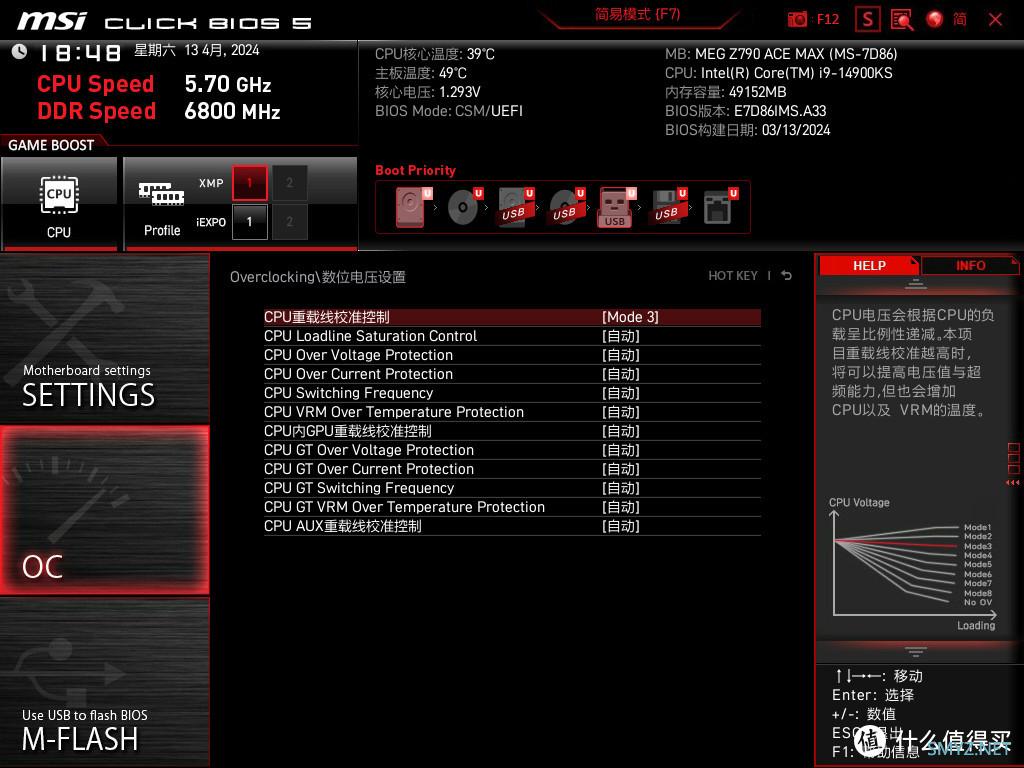Switch to Easy Mode (F7)
1024x768 pixels.
pos(637,14)
